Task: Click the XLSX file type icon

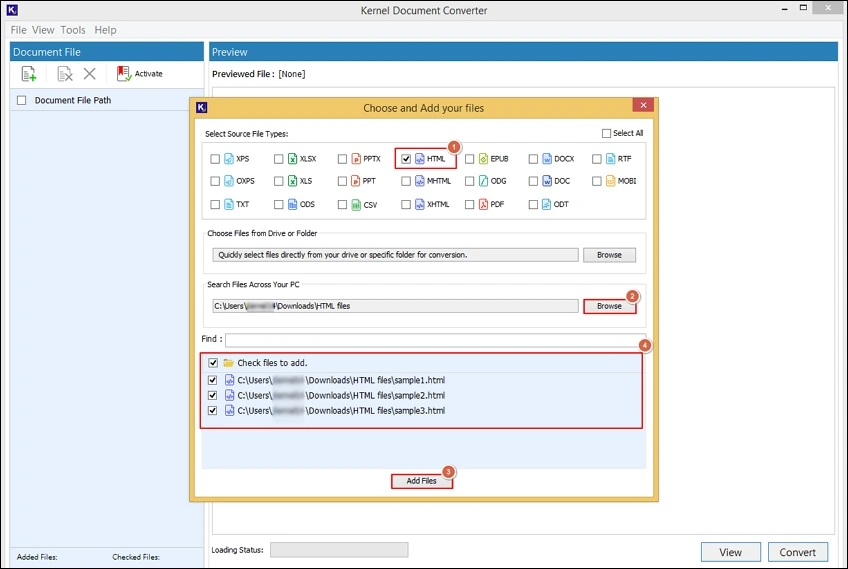Action: tap(293, 158)
